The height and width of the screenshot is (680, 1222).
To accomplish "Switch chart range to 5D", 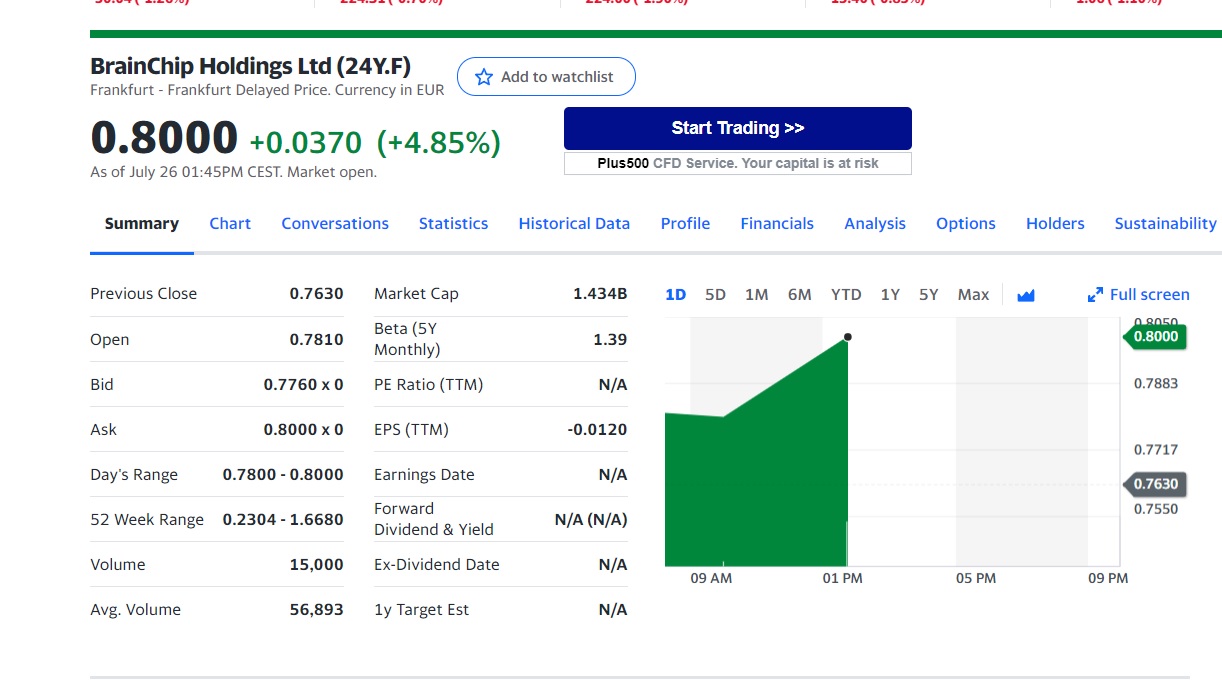I will coord(715,295).
